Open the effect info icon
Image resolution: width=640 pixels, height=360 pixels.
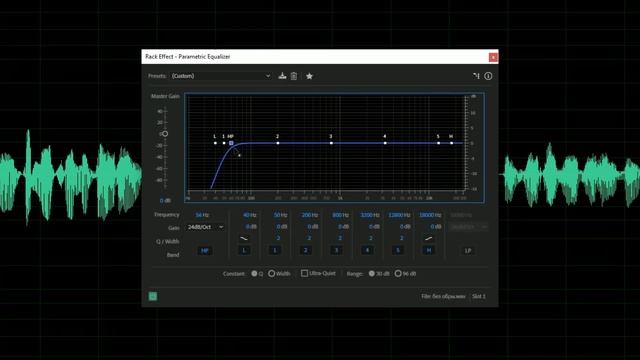tap(488, 76)
